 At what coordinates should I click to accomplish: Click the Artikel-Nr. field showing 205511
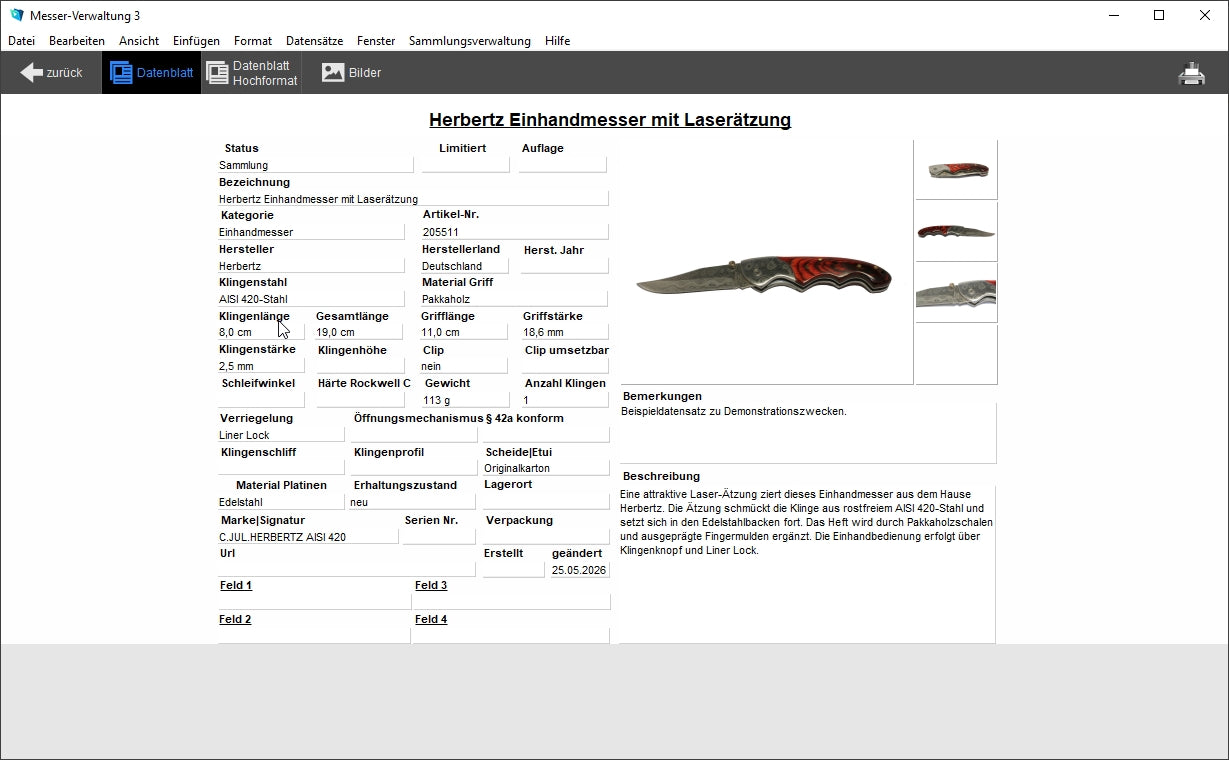point(514,232)
